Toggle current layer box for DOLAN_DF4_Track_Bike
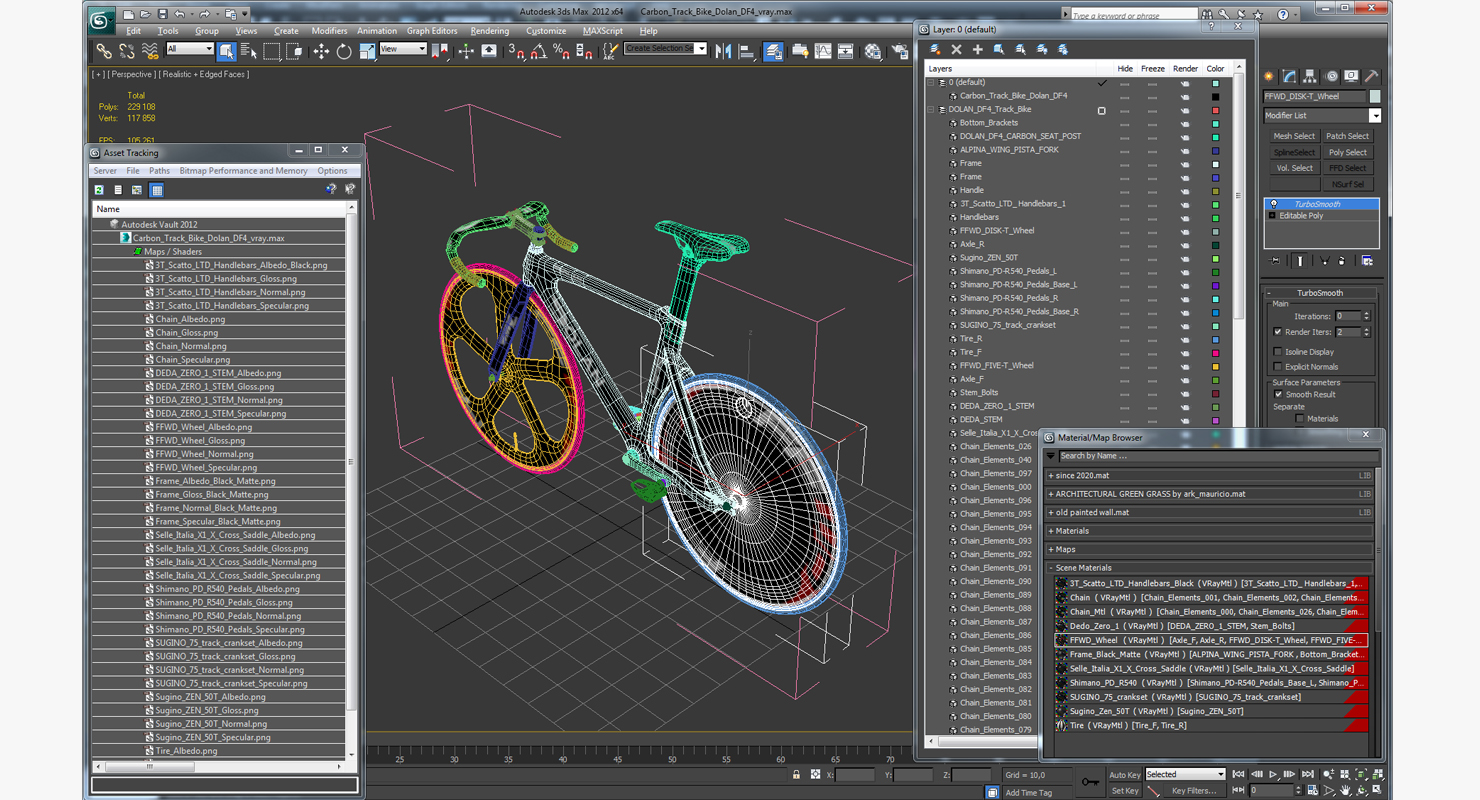The image size is (1480, 800). [1102, 110]
